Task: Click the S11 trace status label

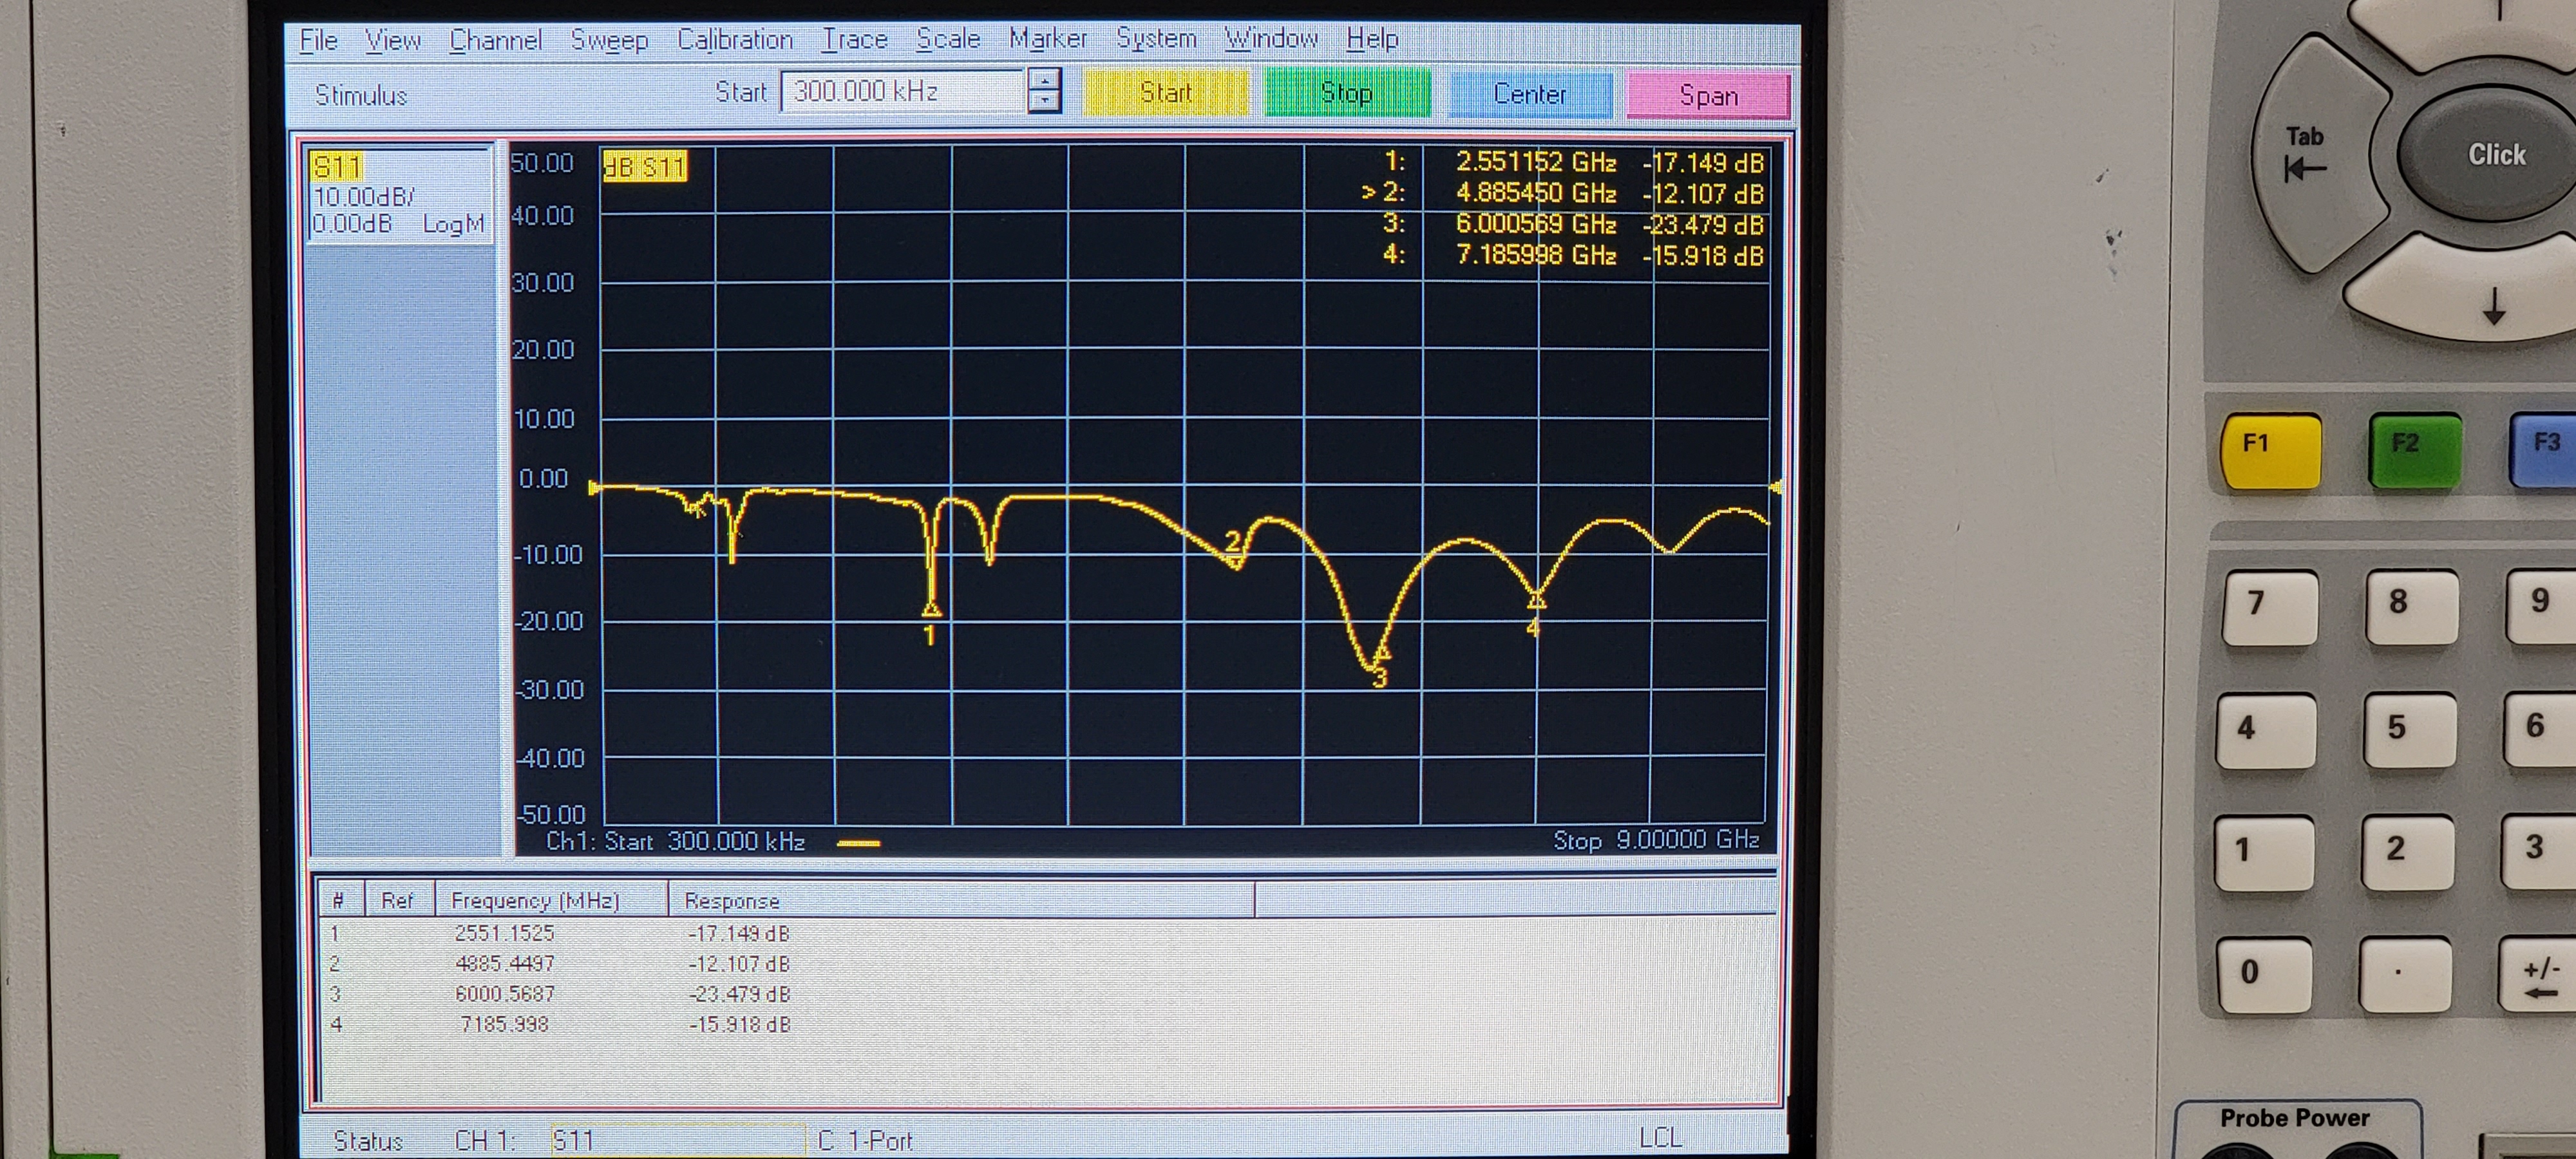Action: coord(337,166)
